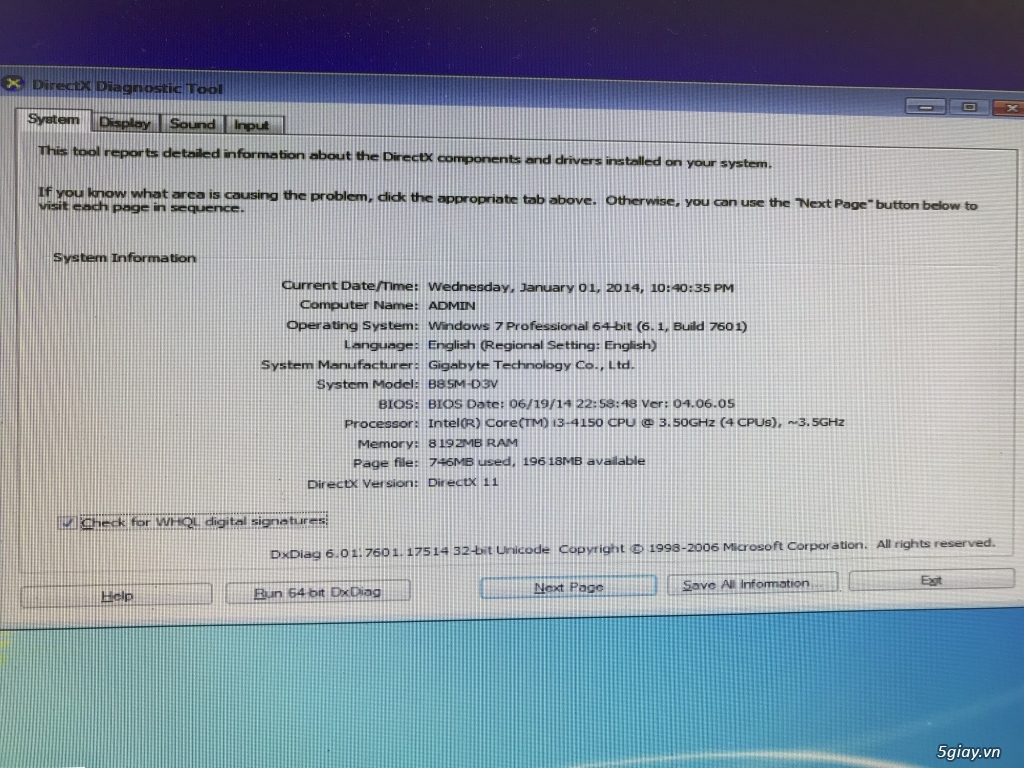The height and width of the screenshot is (768, 1024).
Task: Click the DirectX Diagnostic Tool title text
Action: click(x=127, y=87)
